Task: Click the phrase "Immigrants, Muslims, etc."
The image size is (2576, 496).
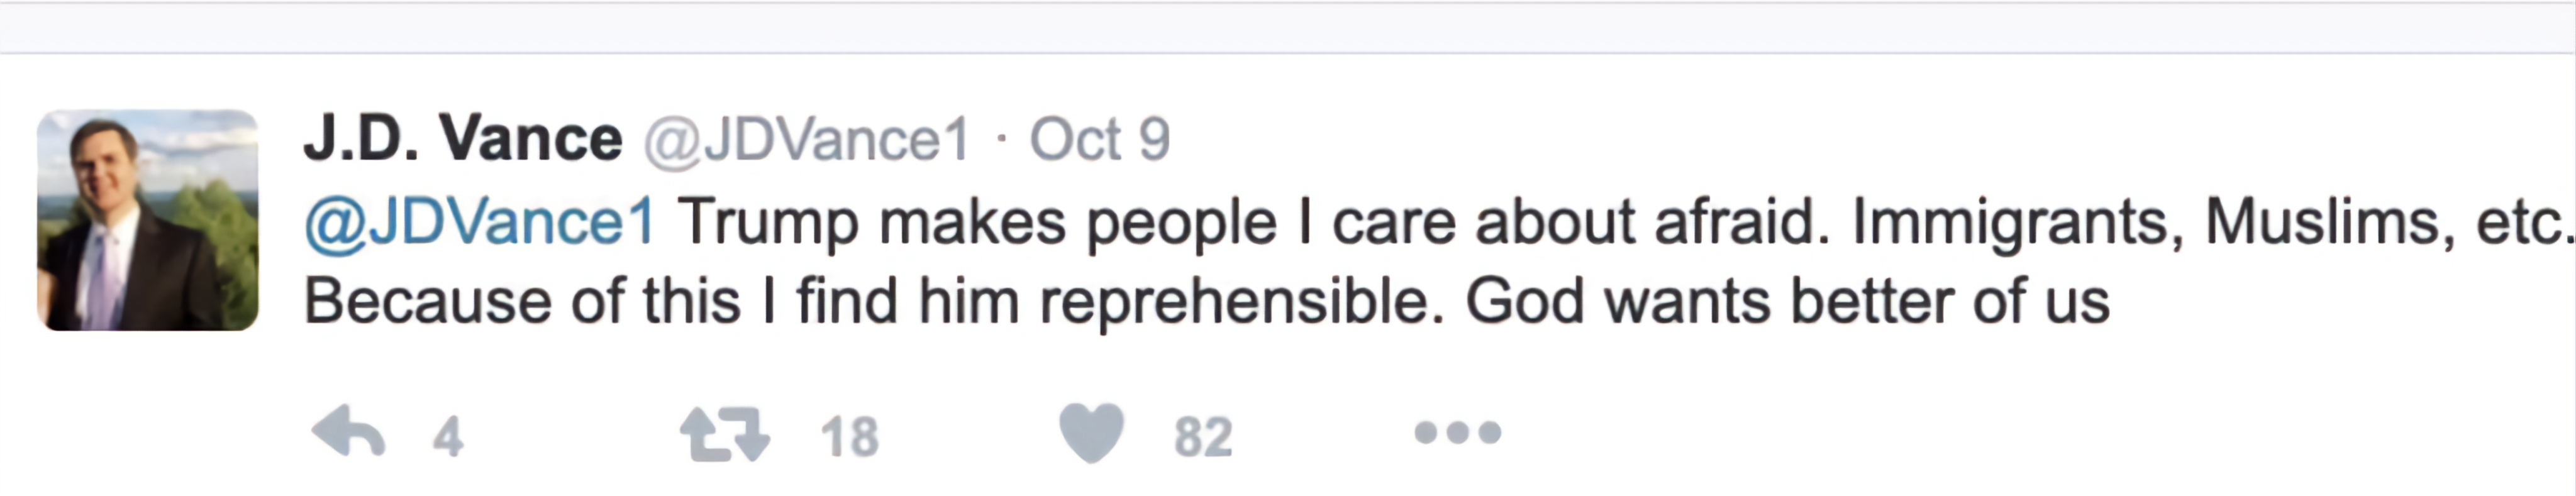Action: coord(2210,222)
